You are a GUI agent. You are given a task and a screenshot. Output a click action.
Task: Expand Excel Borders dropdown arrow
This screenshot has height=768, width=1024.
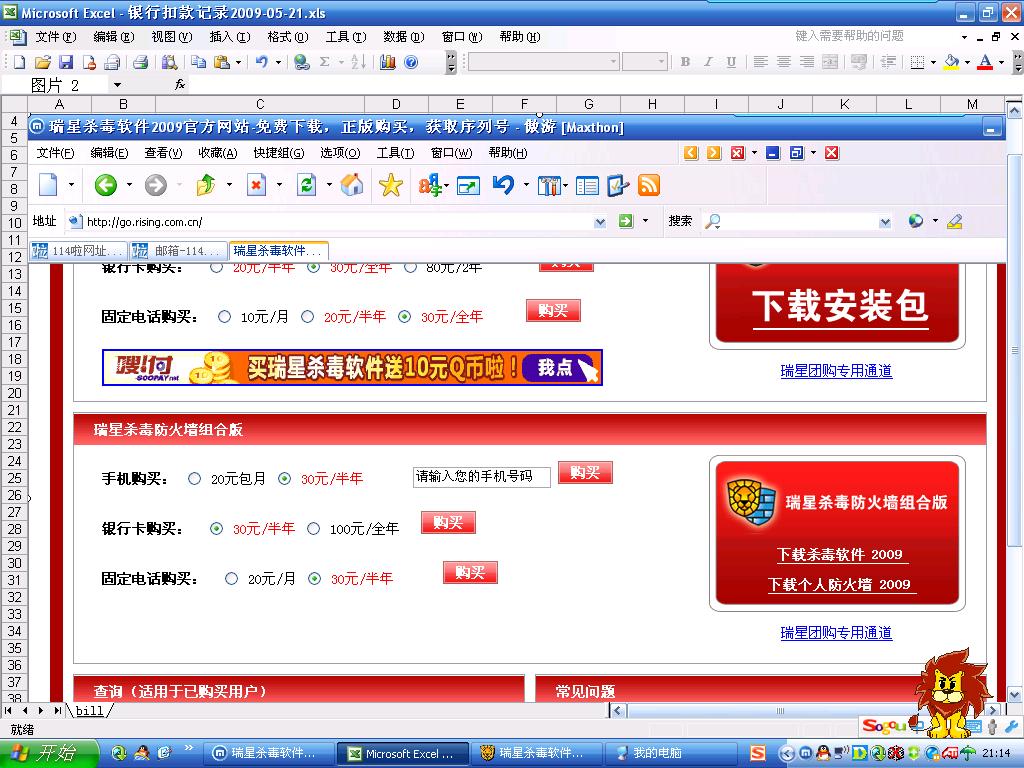tap(933, 62)
